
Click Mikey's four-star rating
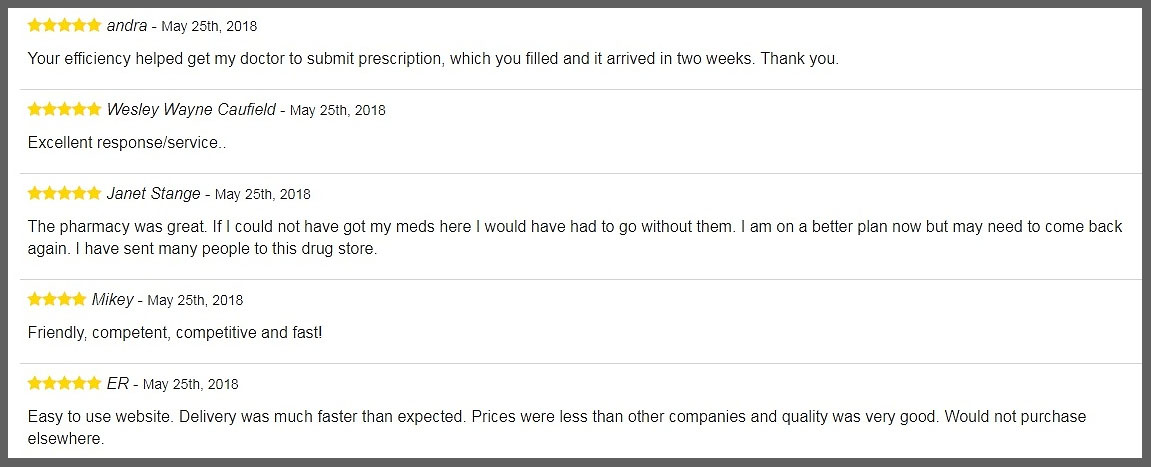[x=57, y=299]
